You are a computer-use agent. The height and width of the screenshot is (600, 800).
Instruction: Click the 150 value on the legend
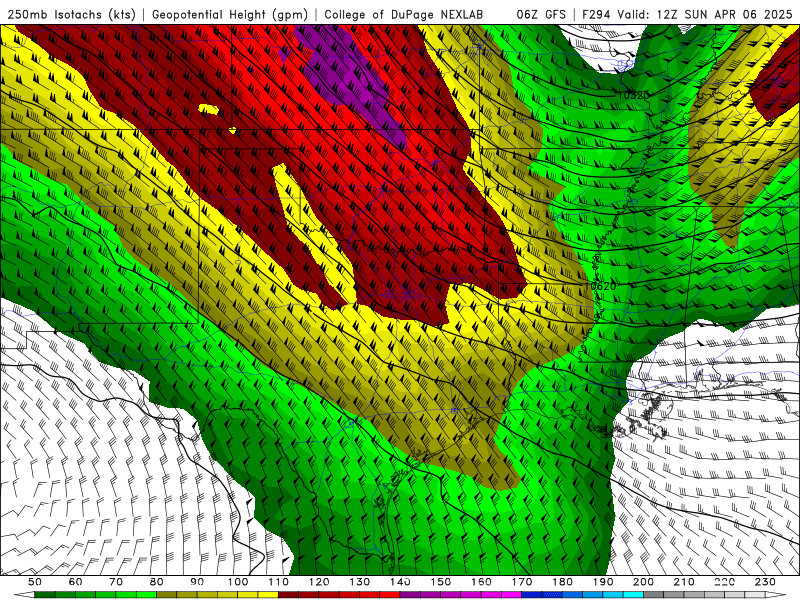440,582
